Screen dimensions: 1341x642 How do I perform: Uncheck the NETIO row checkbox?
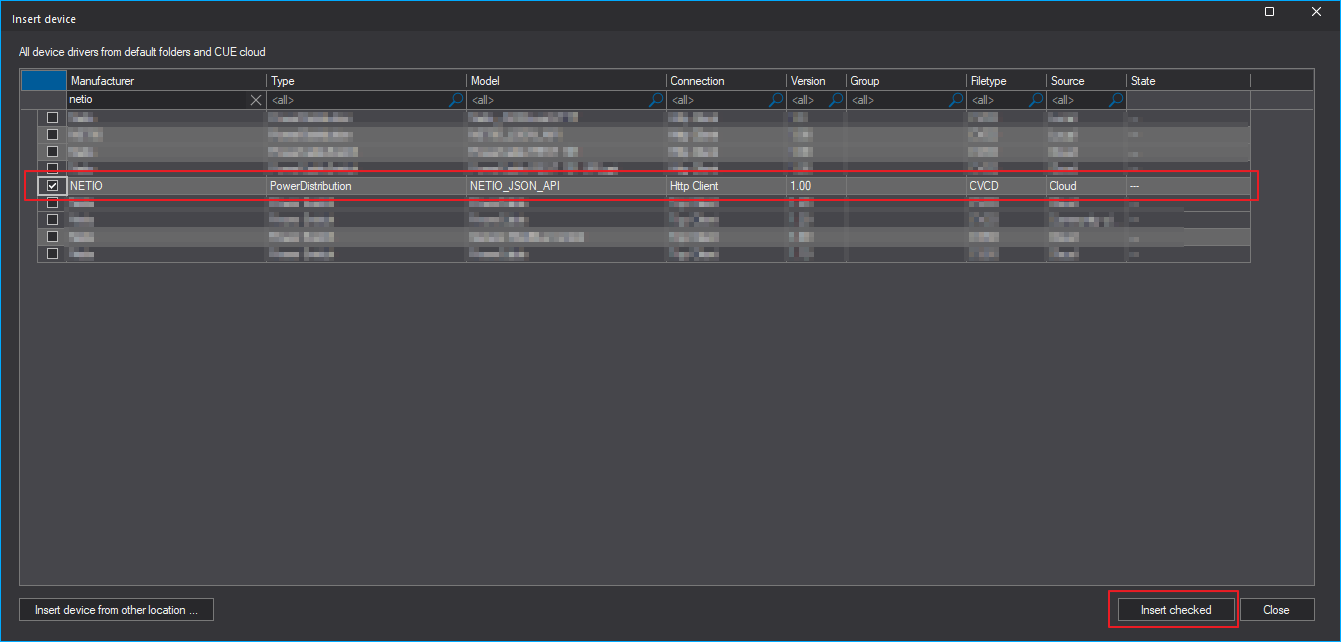coord(52,186)
